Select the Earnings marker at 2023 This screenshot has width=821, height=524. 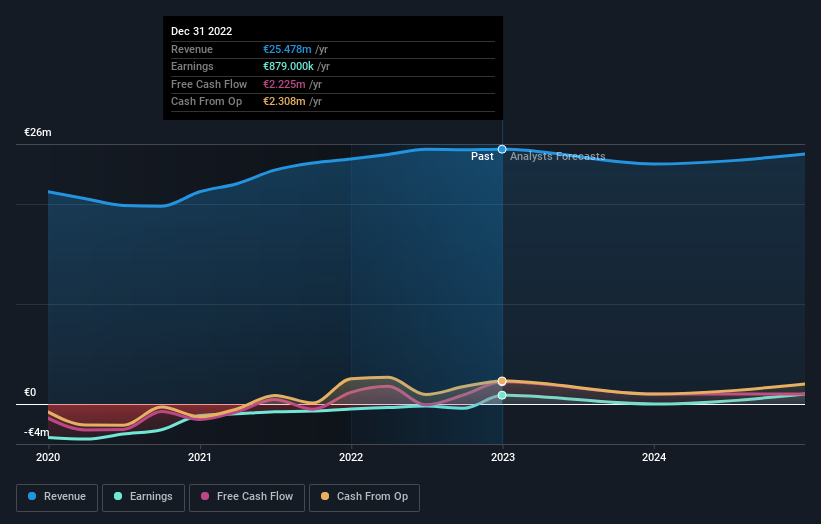(x=502, y=395)
